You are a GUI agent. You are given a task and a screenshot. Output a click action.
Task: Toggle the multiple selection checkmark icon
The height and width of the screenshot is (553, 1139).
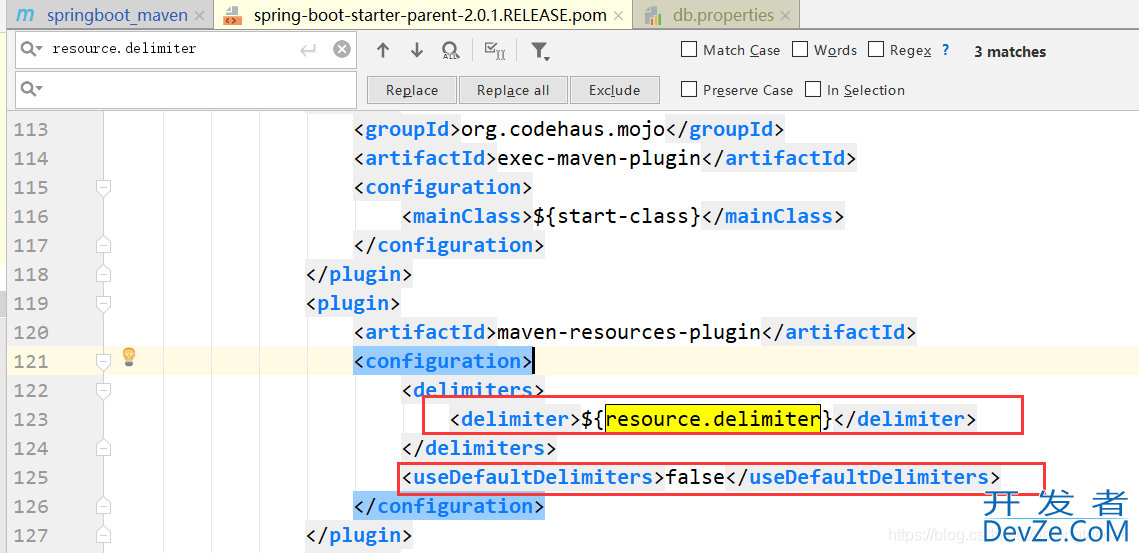coord(495,50)
